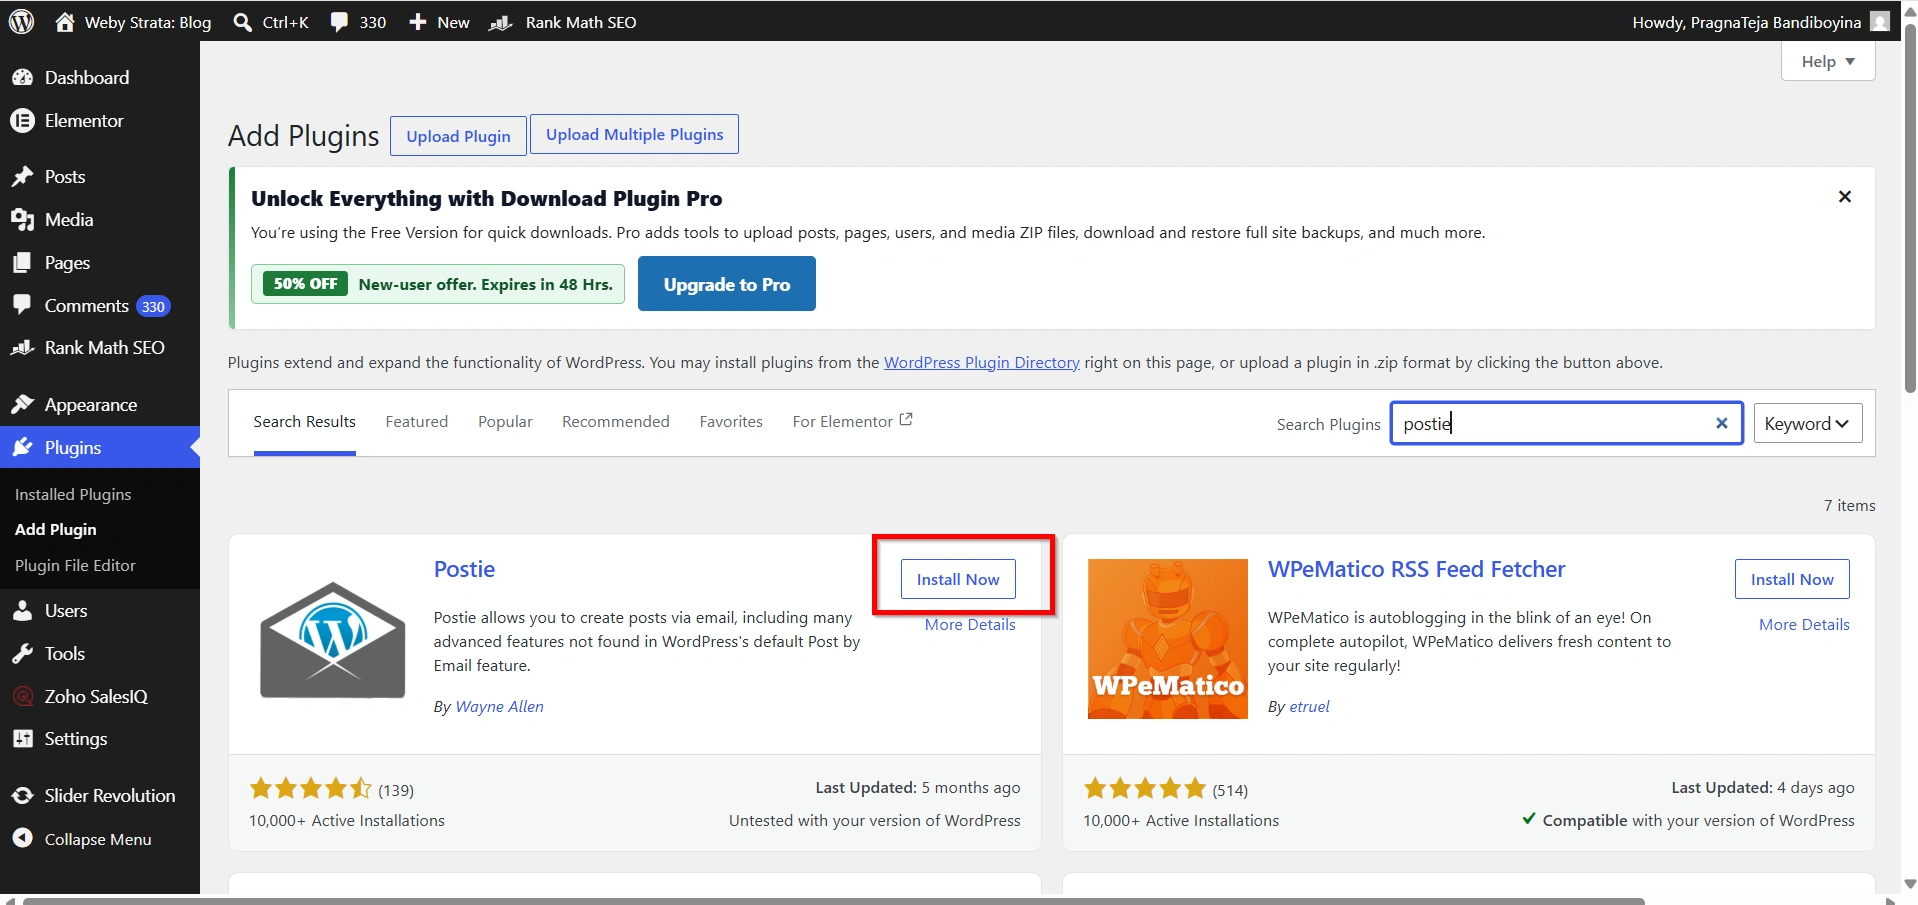Viewport: 1918px width, 905px height.
Task: Click Upload Multiple Plugins button
Action: point(634,134)
